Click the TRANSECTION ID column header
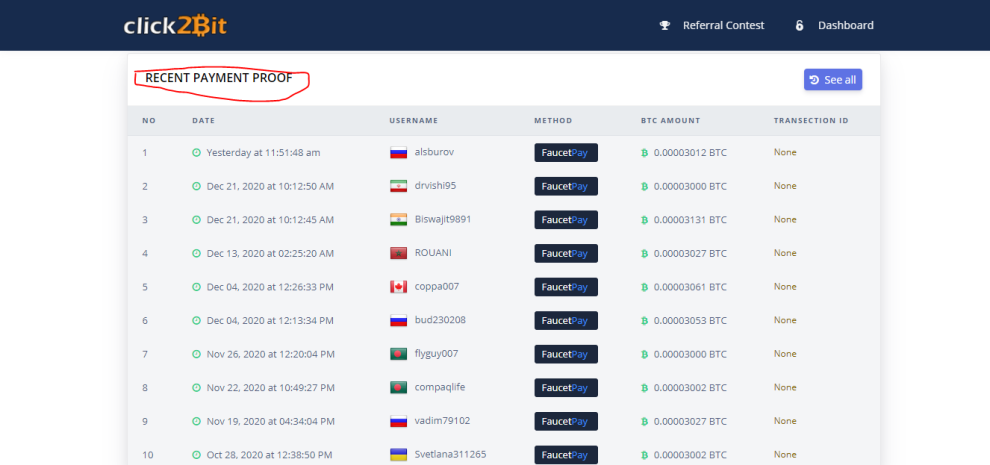Viewport: 990px width, 465px height. [811, 121]
